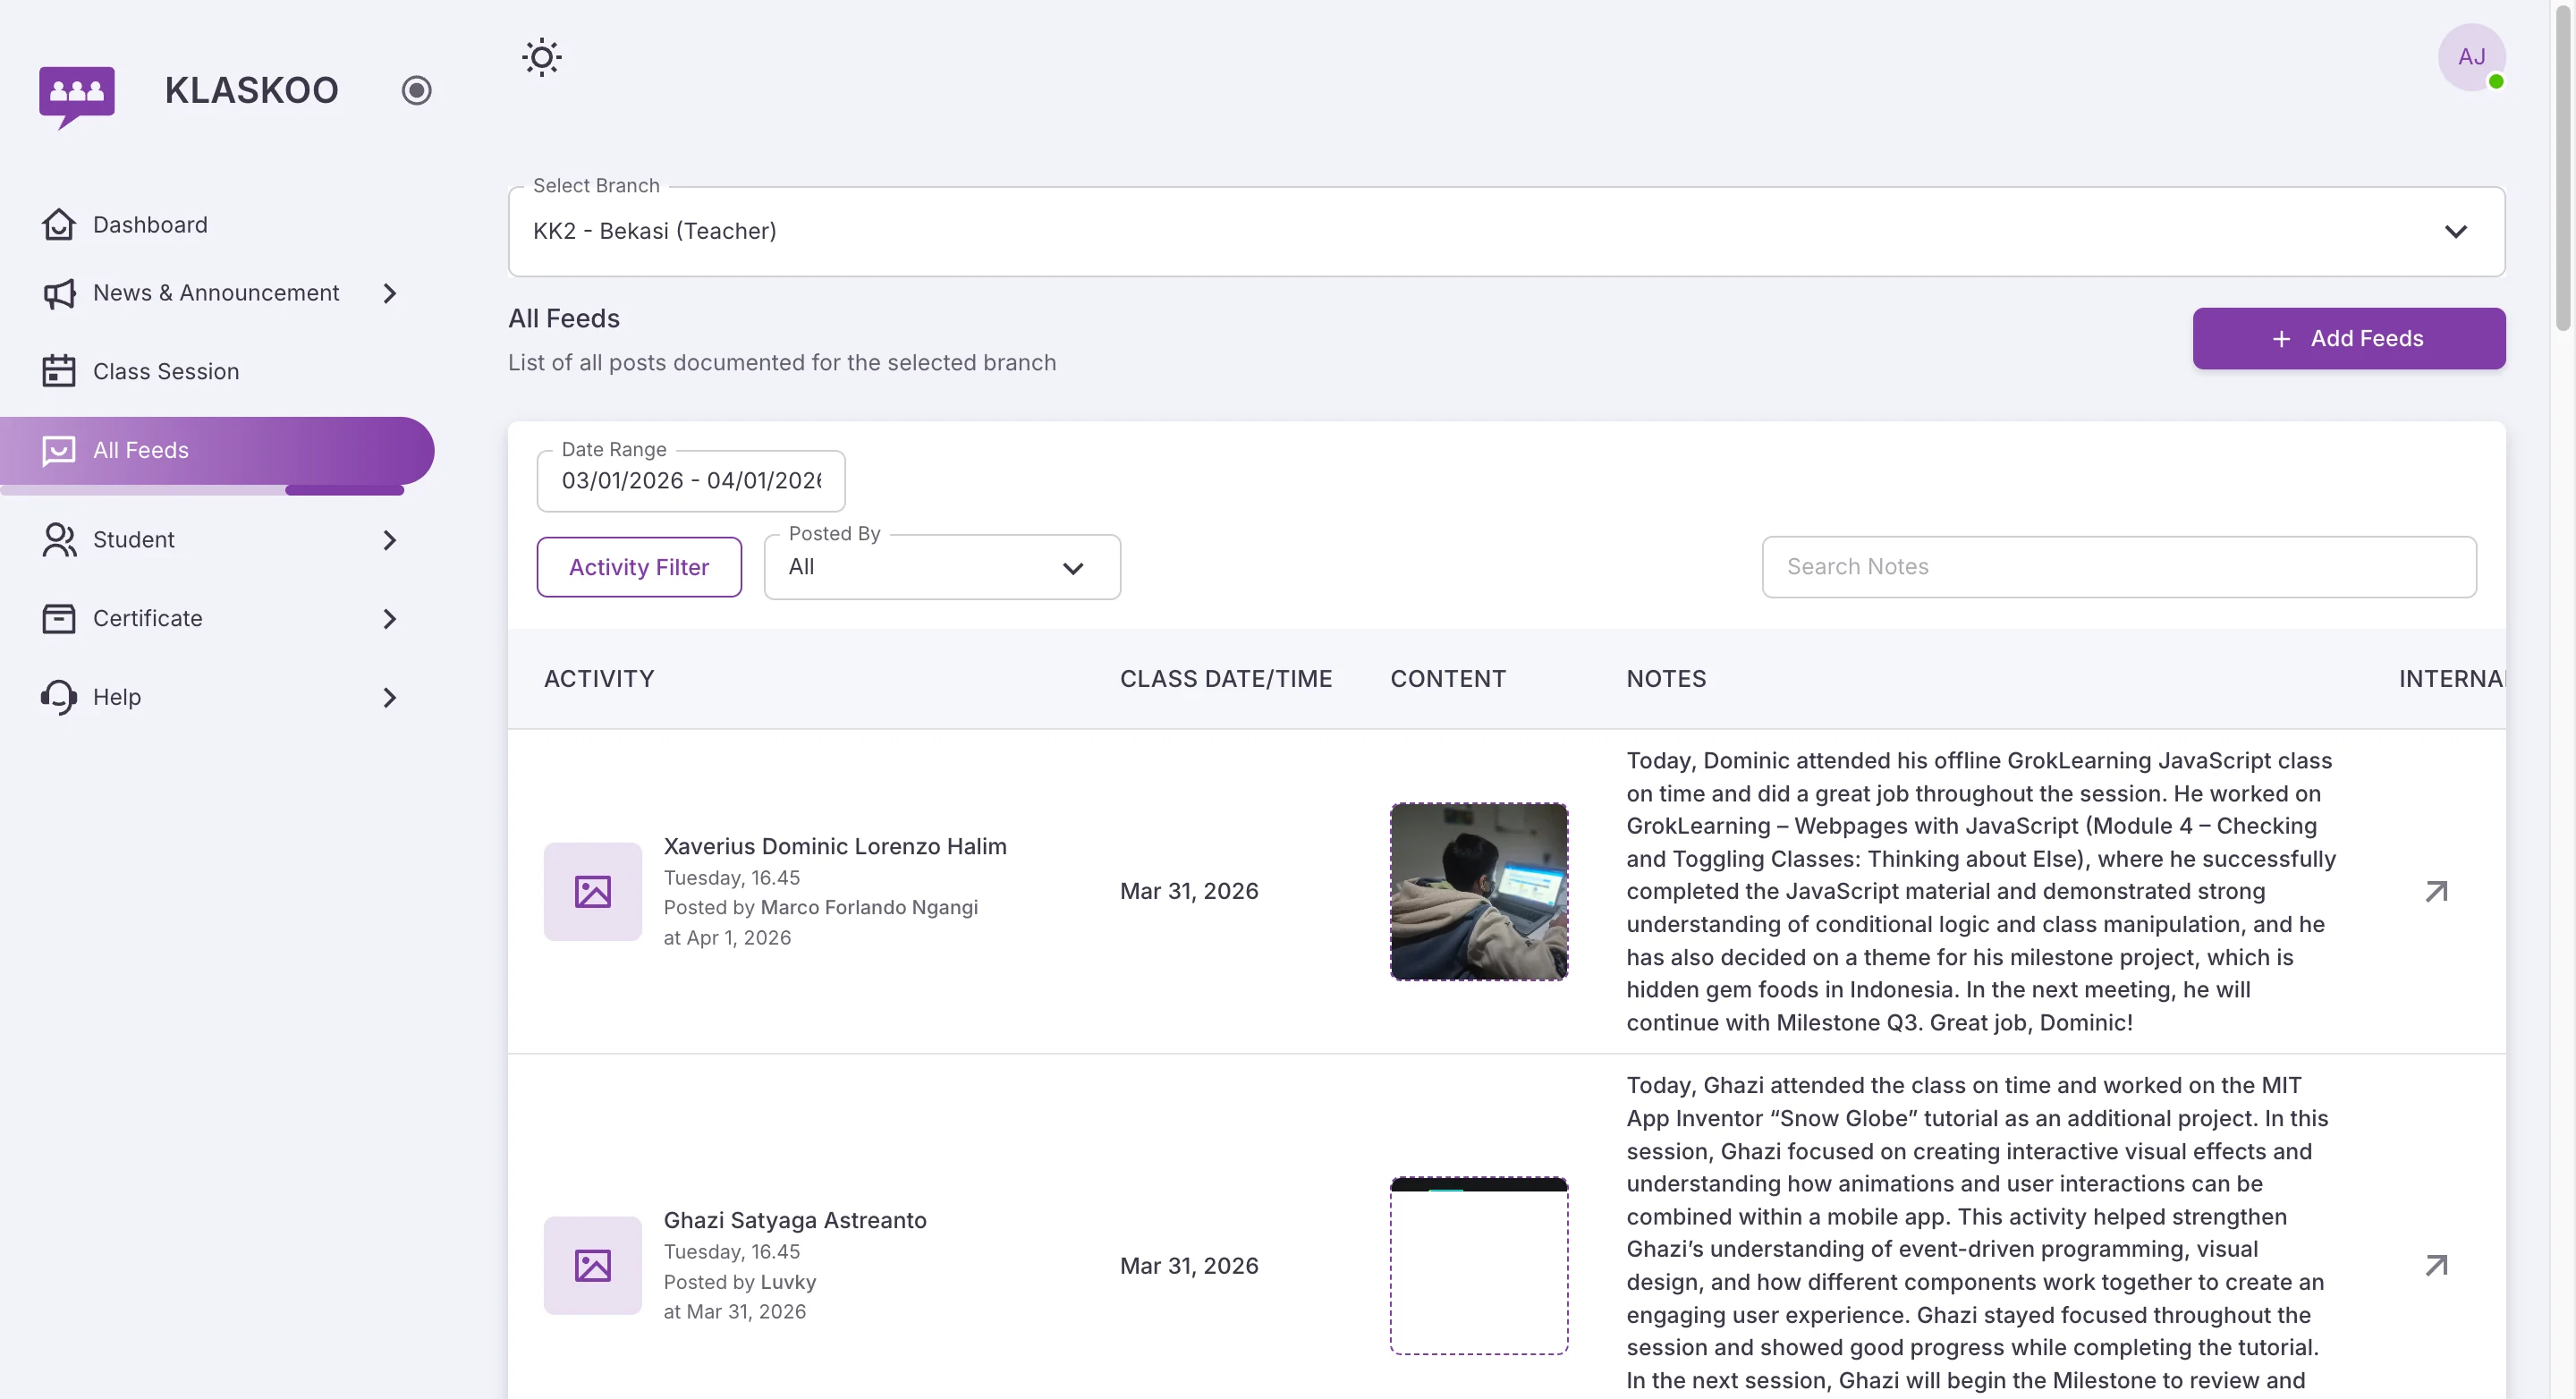Image resolution: width=2576 pixels, height=1399 pixels.
Task: Open the Dashboard menu item
Action: (x=150, y=224)
